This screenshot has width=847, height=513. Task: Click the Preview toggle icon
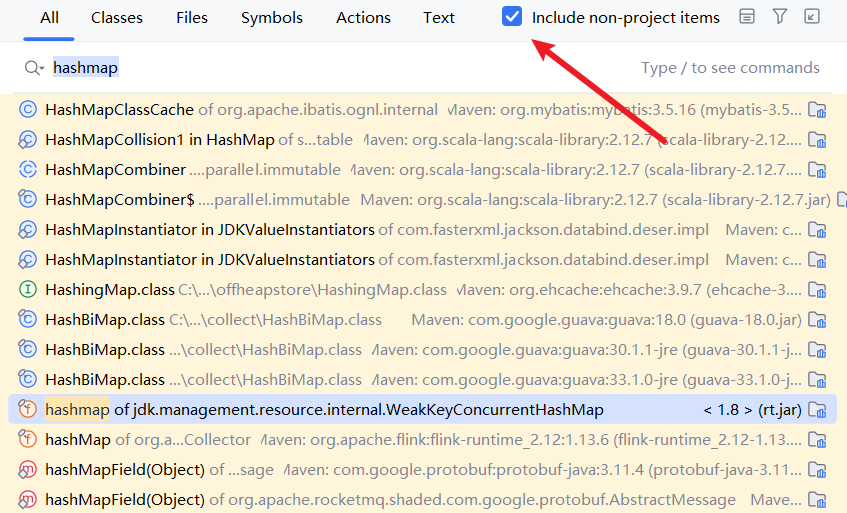[x=746, y=17]
